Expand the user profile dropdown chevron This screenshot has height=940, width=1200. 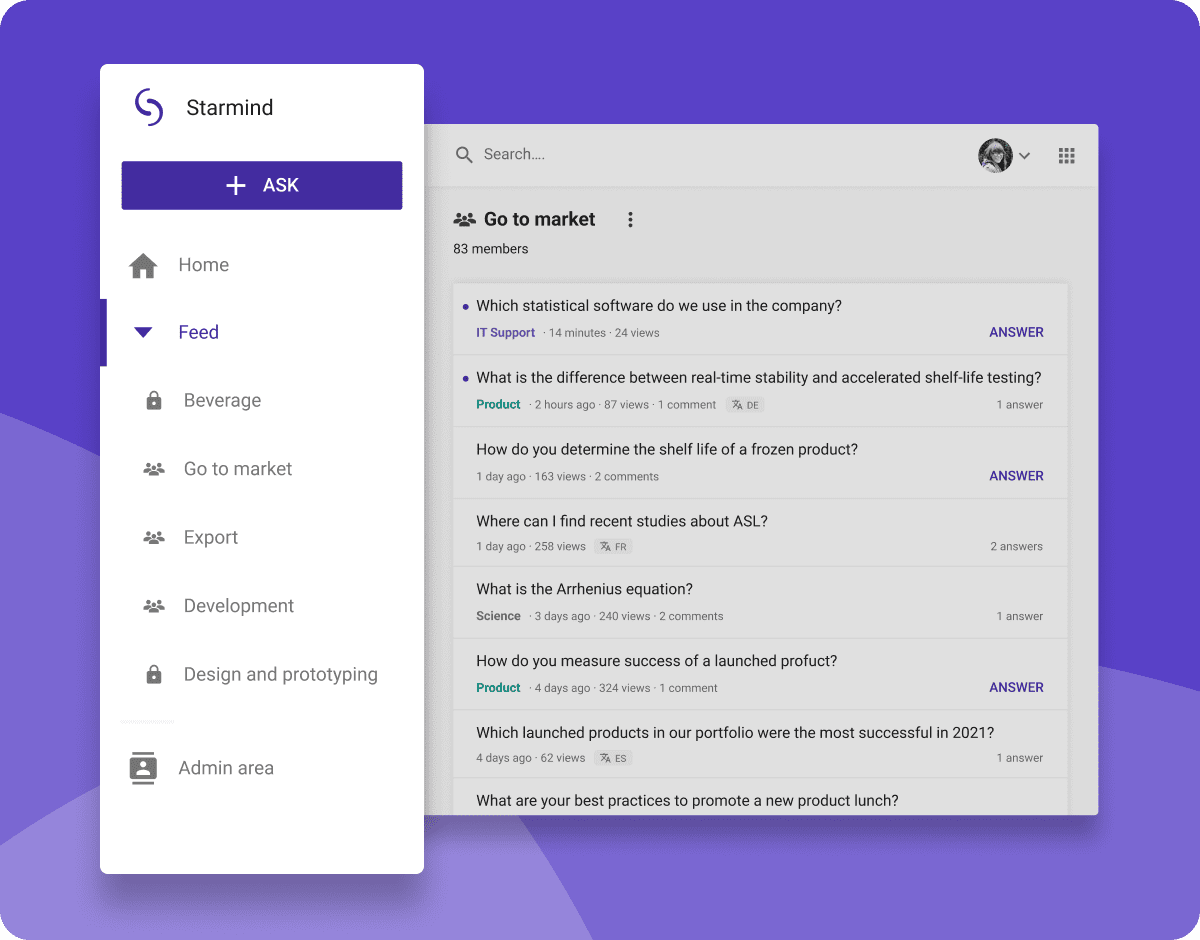(1024, 156)
